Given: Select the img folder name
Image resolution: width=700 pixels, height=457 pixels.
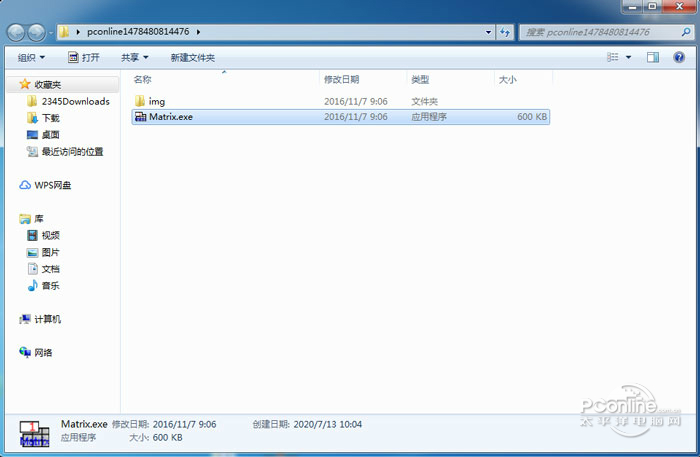Looking at the screenshot, I should point(157,102).
